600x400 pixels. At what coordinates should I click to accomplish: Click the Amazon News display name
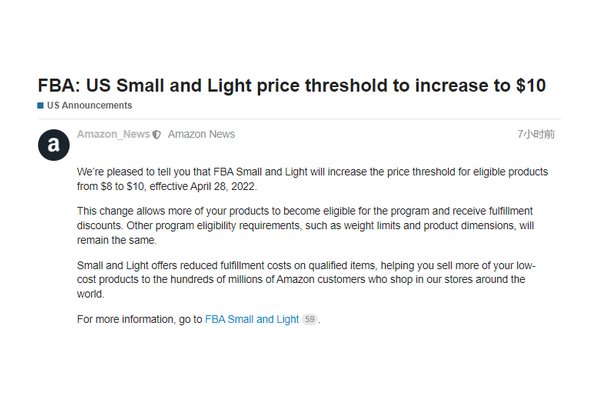201,134
